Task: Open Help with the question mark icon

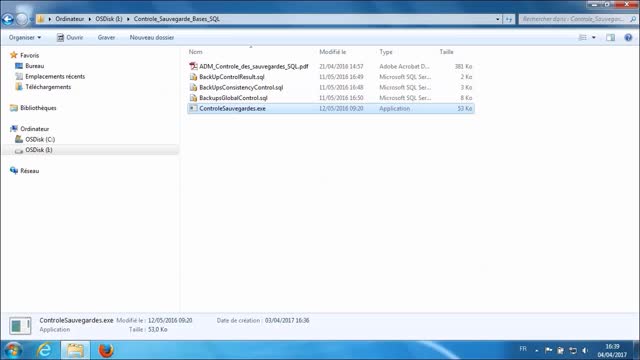Action: (628, 38)
